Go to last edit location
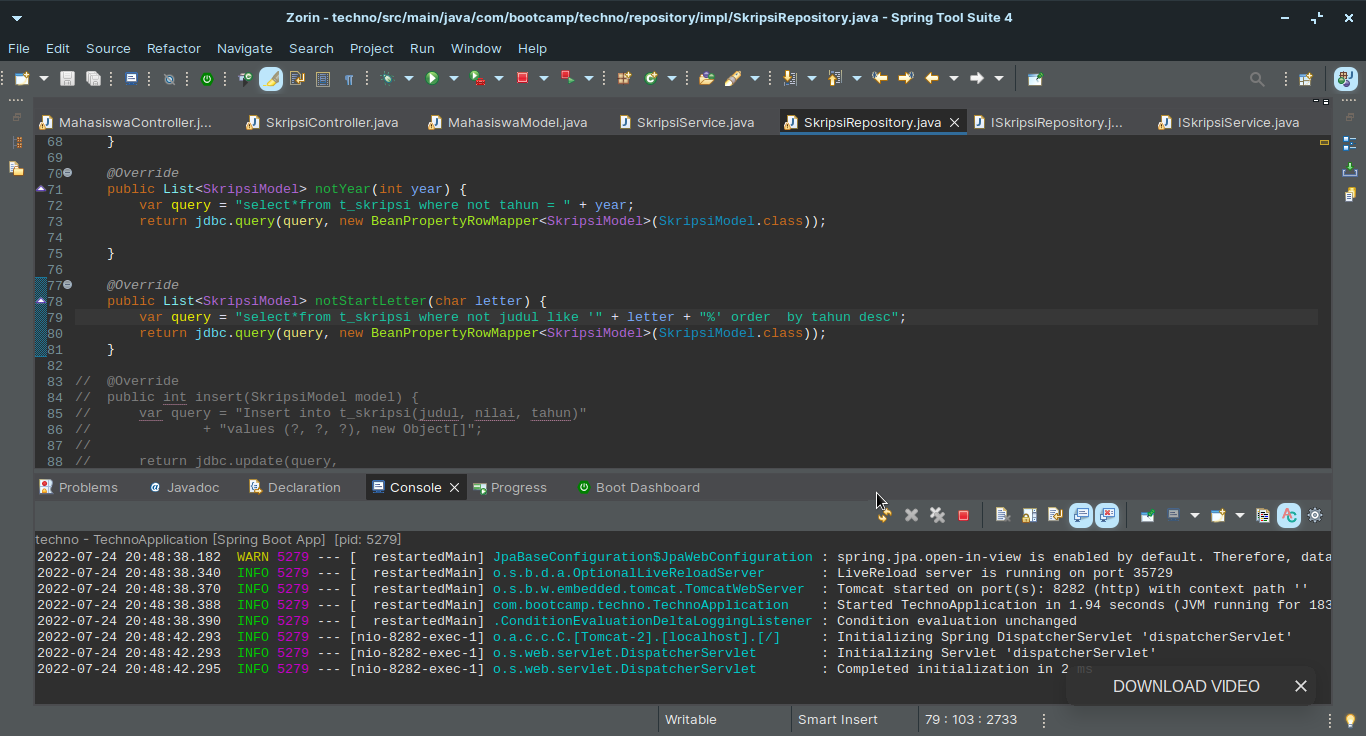1366x736 pixels. [x=880, y=79]
